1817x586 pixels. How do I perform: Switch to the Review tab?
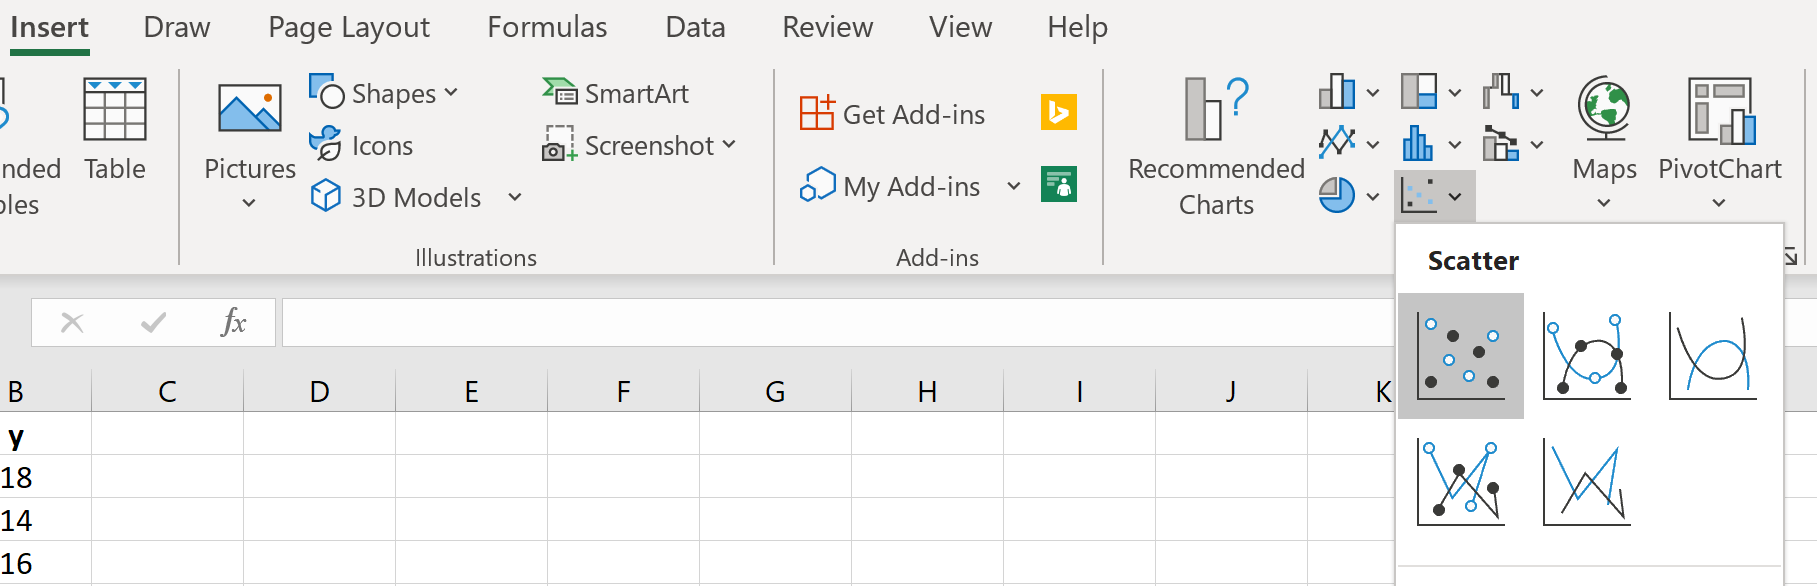pos(827,27)
